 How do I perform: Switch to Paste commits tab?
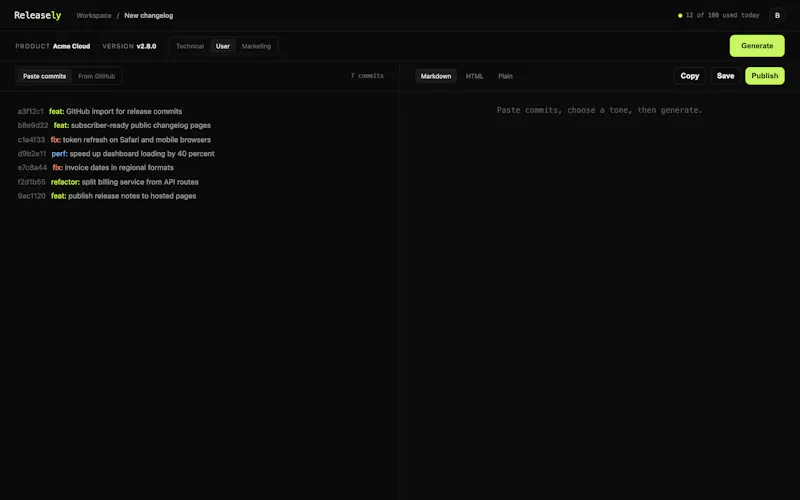44,76
